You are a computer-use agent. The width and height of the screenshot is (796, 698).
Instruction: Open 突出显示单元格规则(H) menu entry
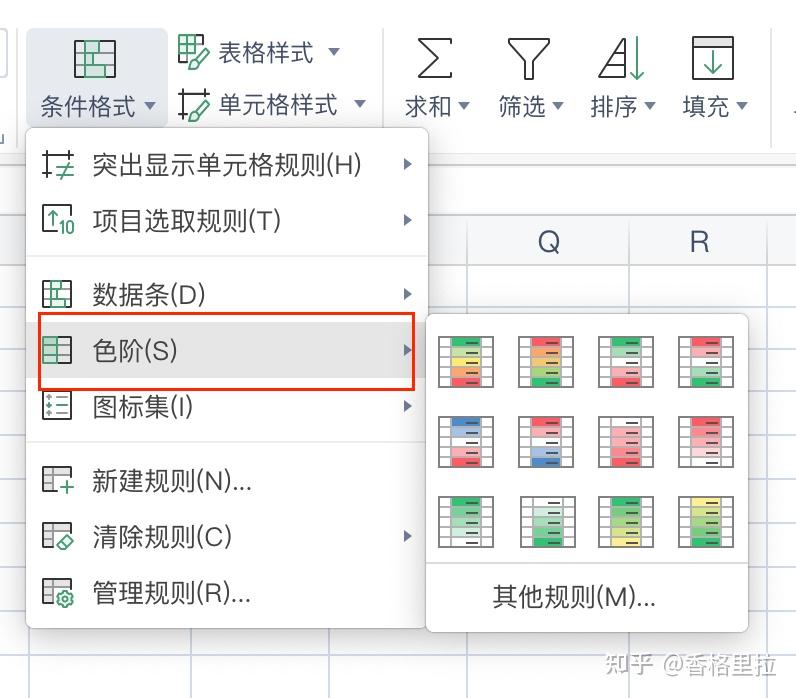click(227, 164)
